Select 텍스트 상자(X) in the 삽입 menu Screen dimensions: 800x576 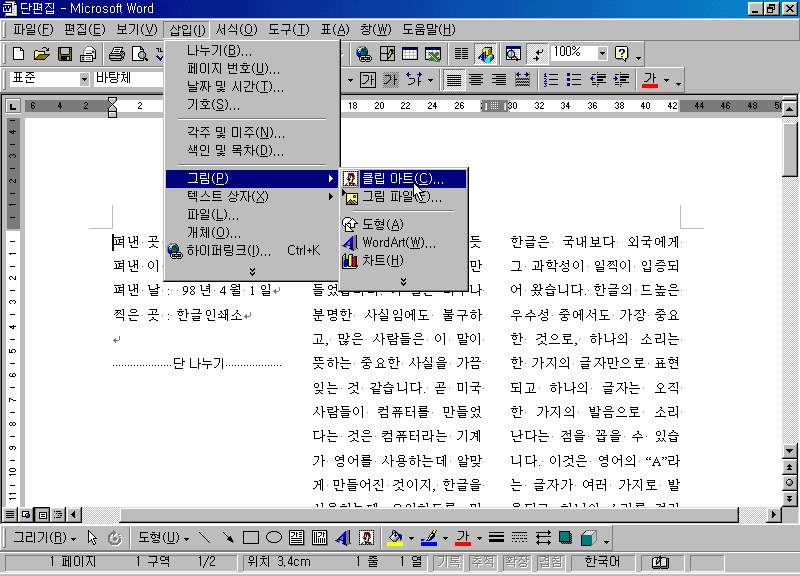pos(252,196)
